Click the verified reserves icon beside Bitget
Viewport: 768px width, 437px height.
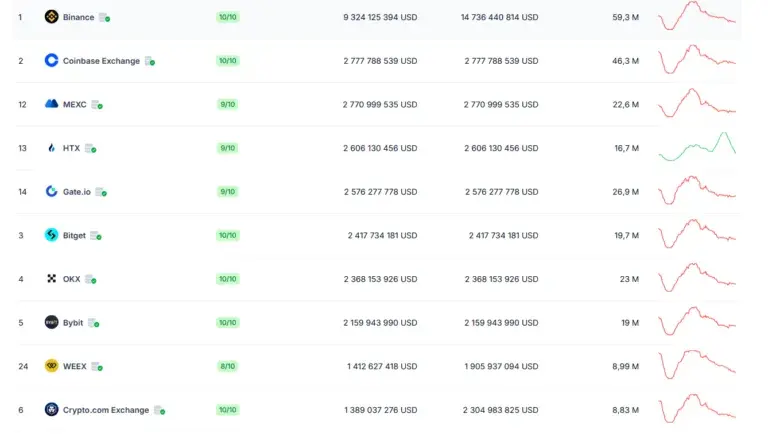click(x=96, y=236)
